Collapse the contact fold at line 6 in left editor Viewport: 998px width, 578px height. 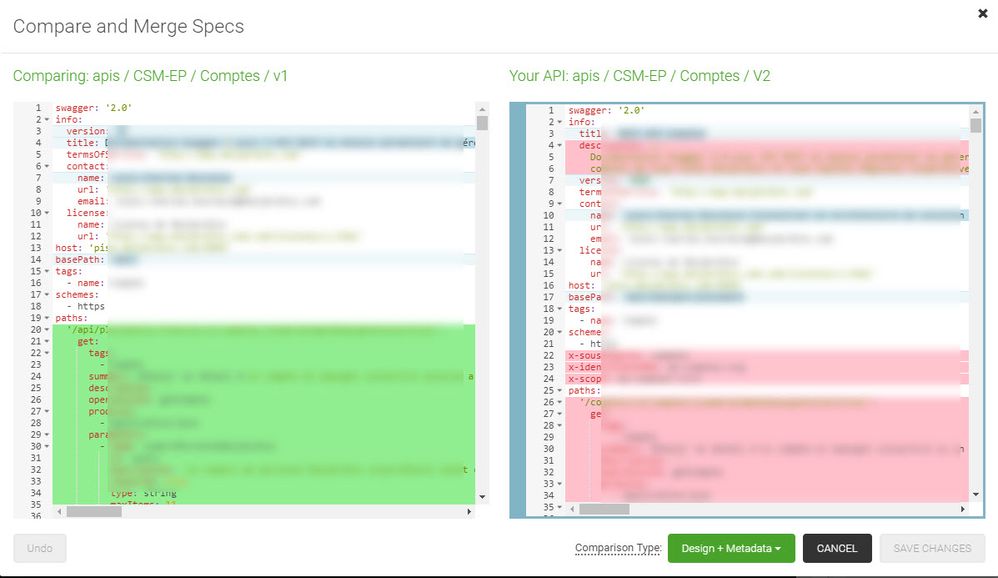[x=47, y=166]
